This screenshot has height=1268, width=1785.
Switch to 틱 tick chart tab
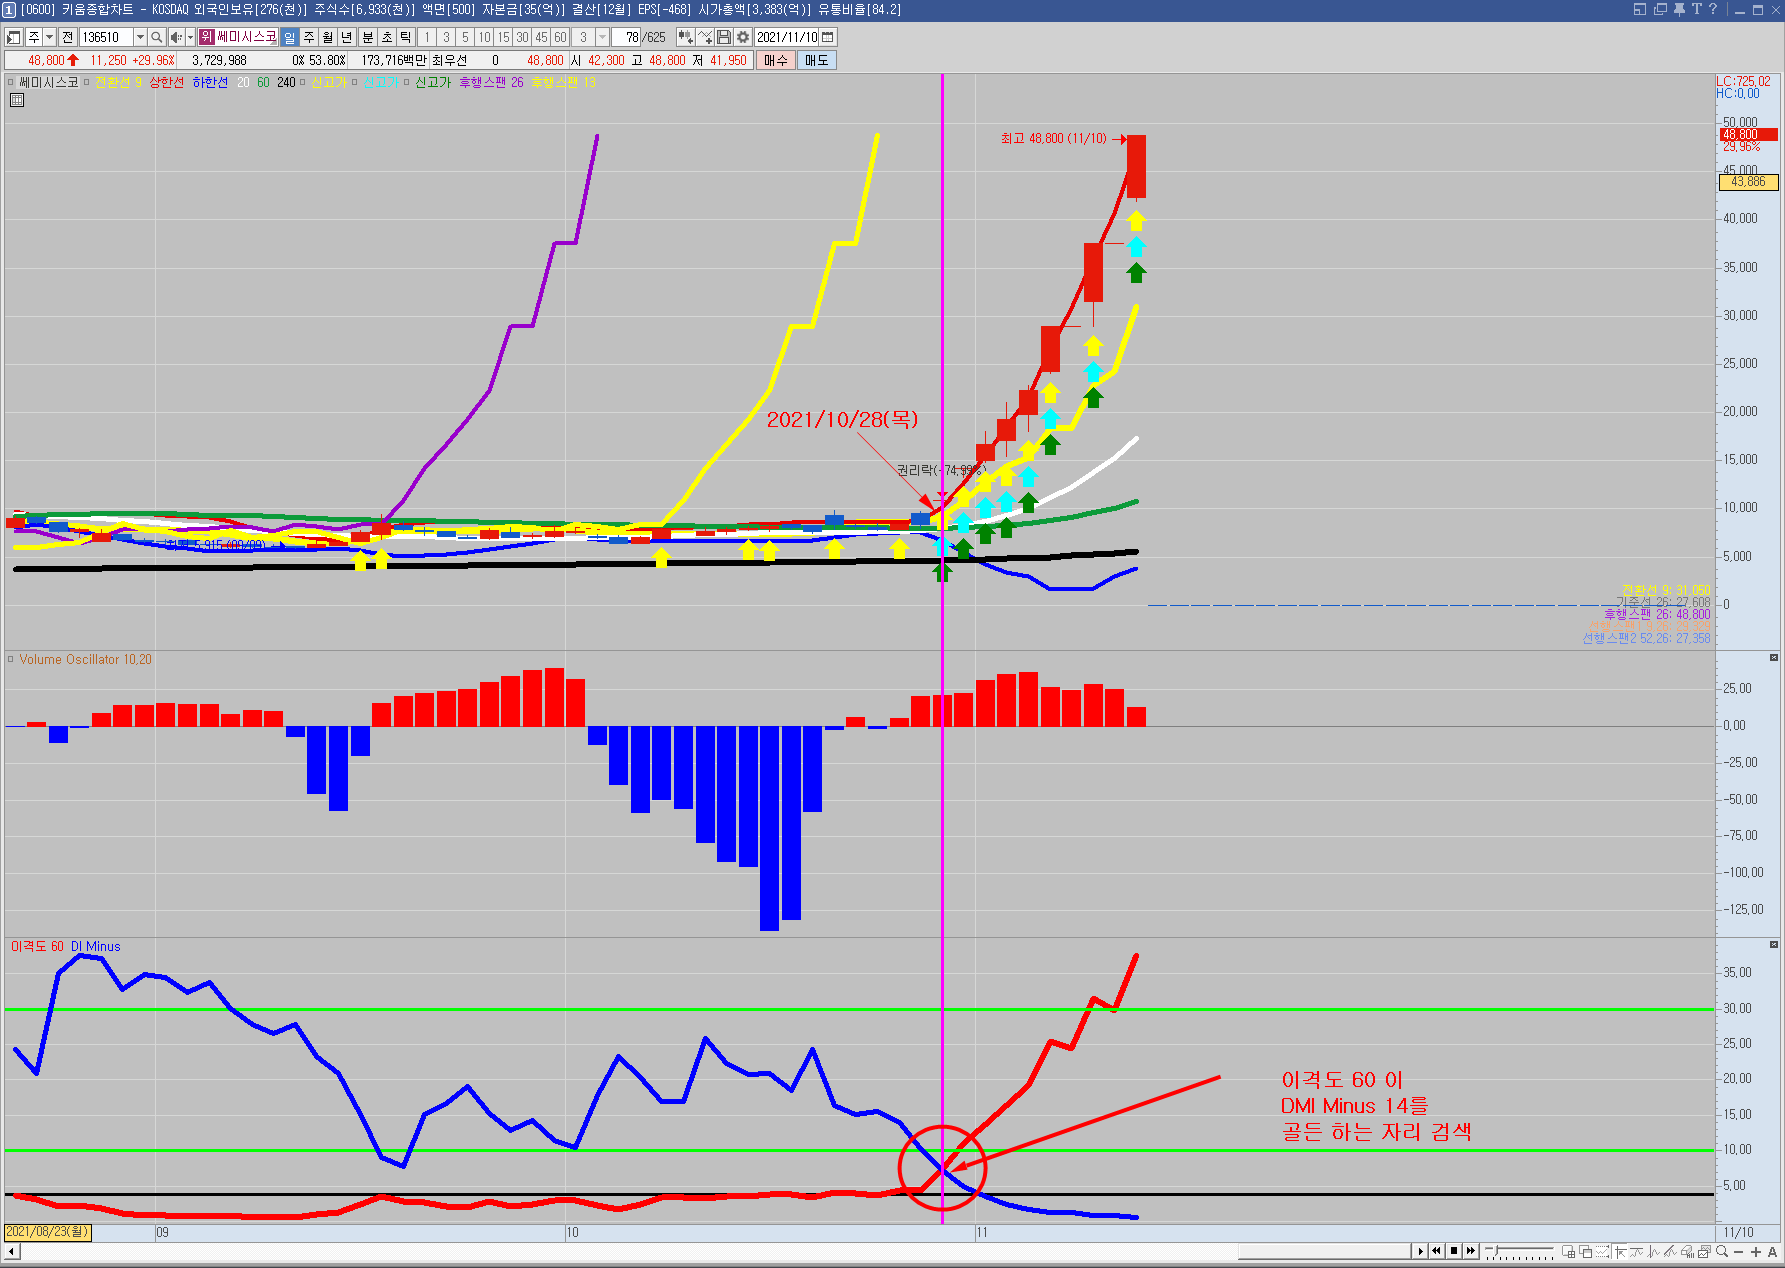[x=406, y=37]
